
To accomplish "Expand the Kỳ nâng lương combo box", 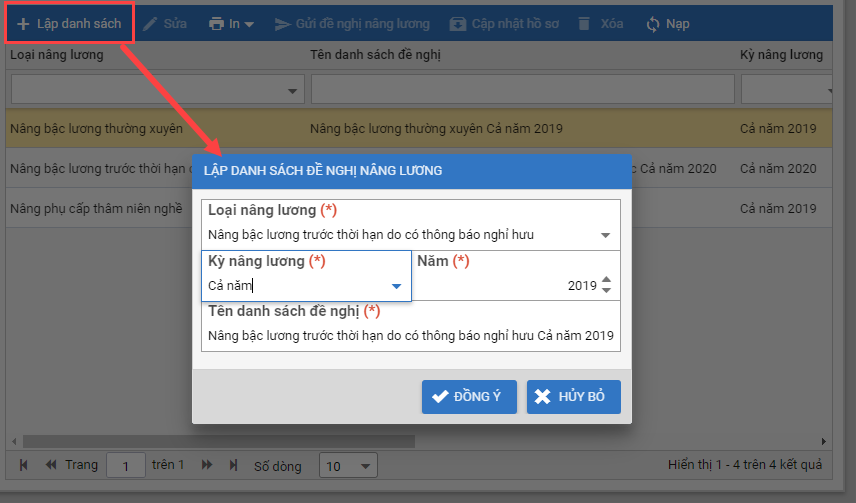I will (x=397, y=287).
